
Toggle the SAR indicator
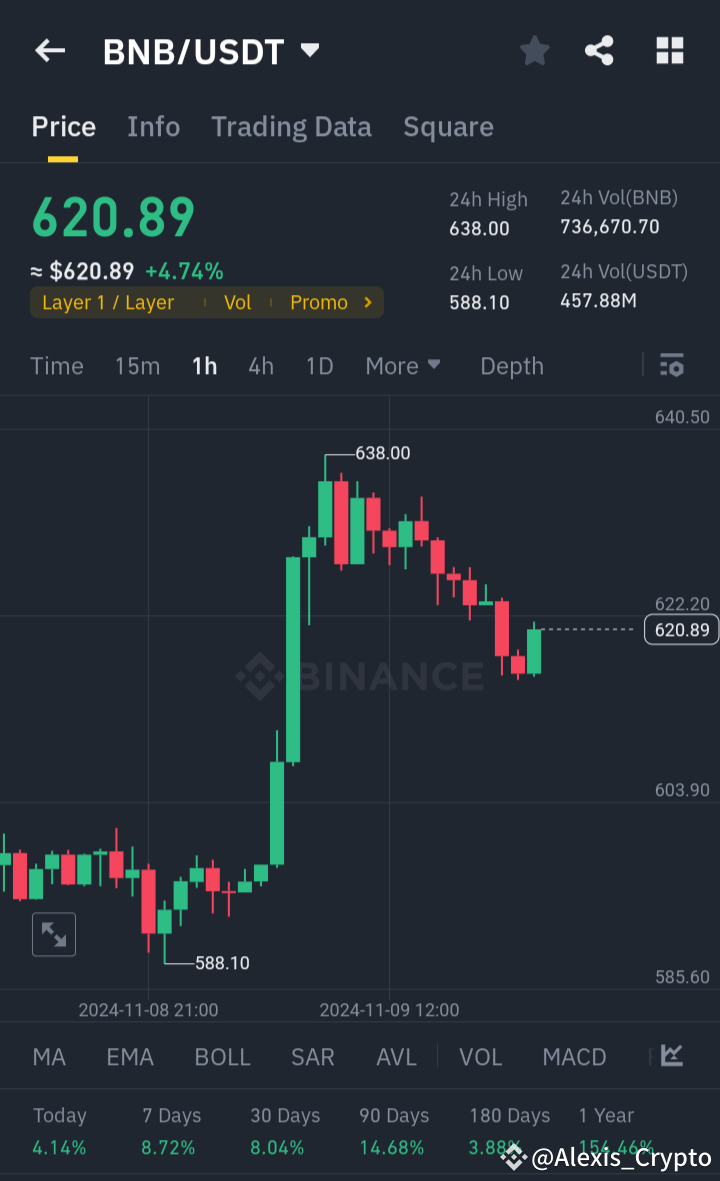312,1057
